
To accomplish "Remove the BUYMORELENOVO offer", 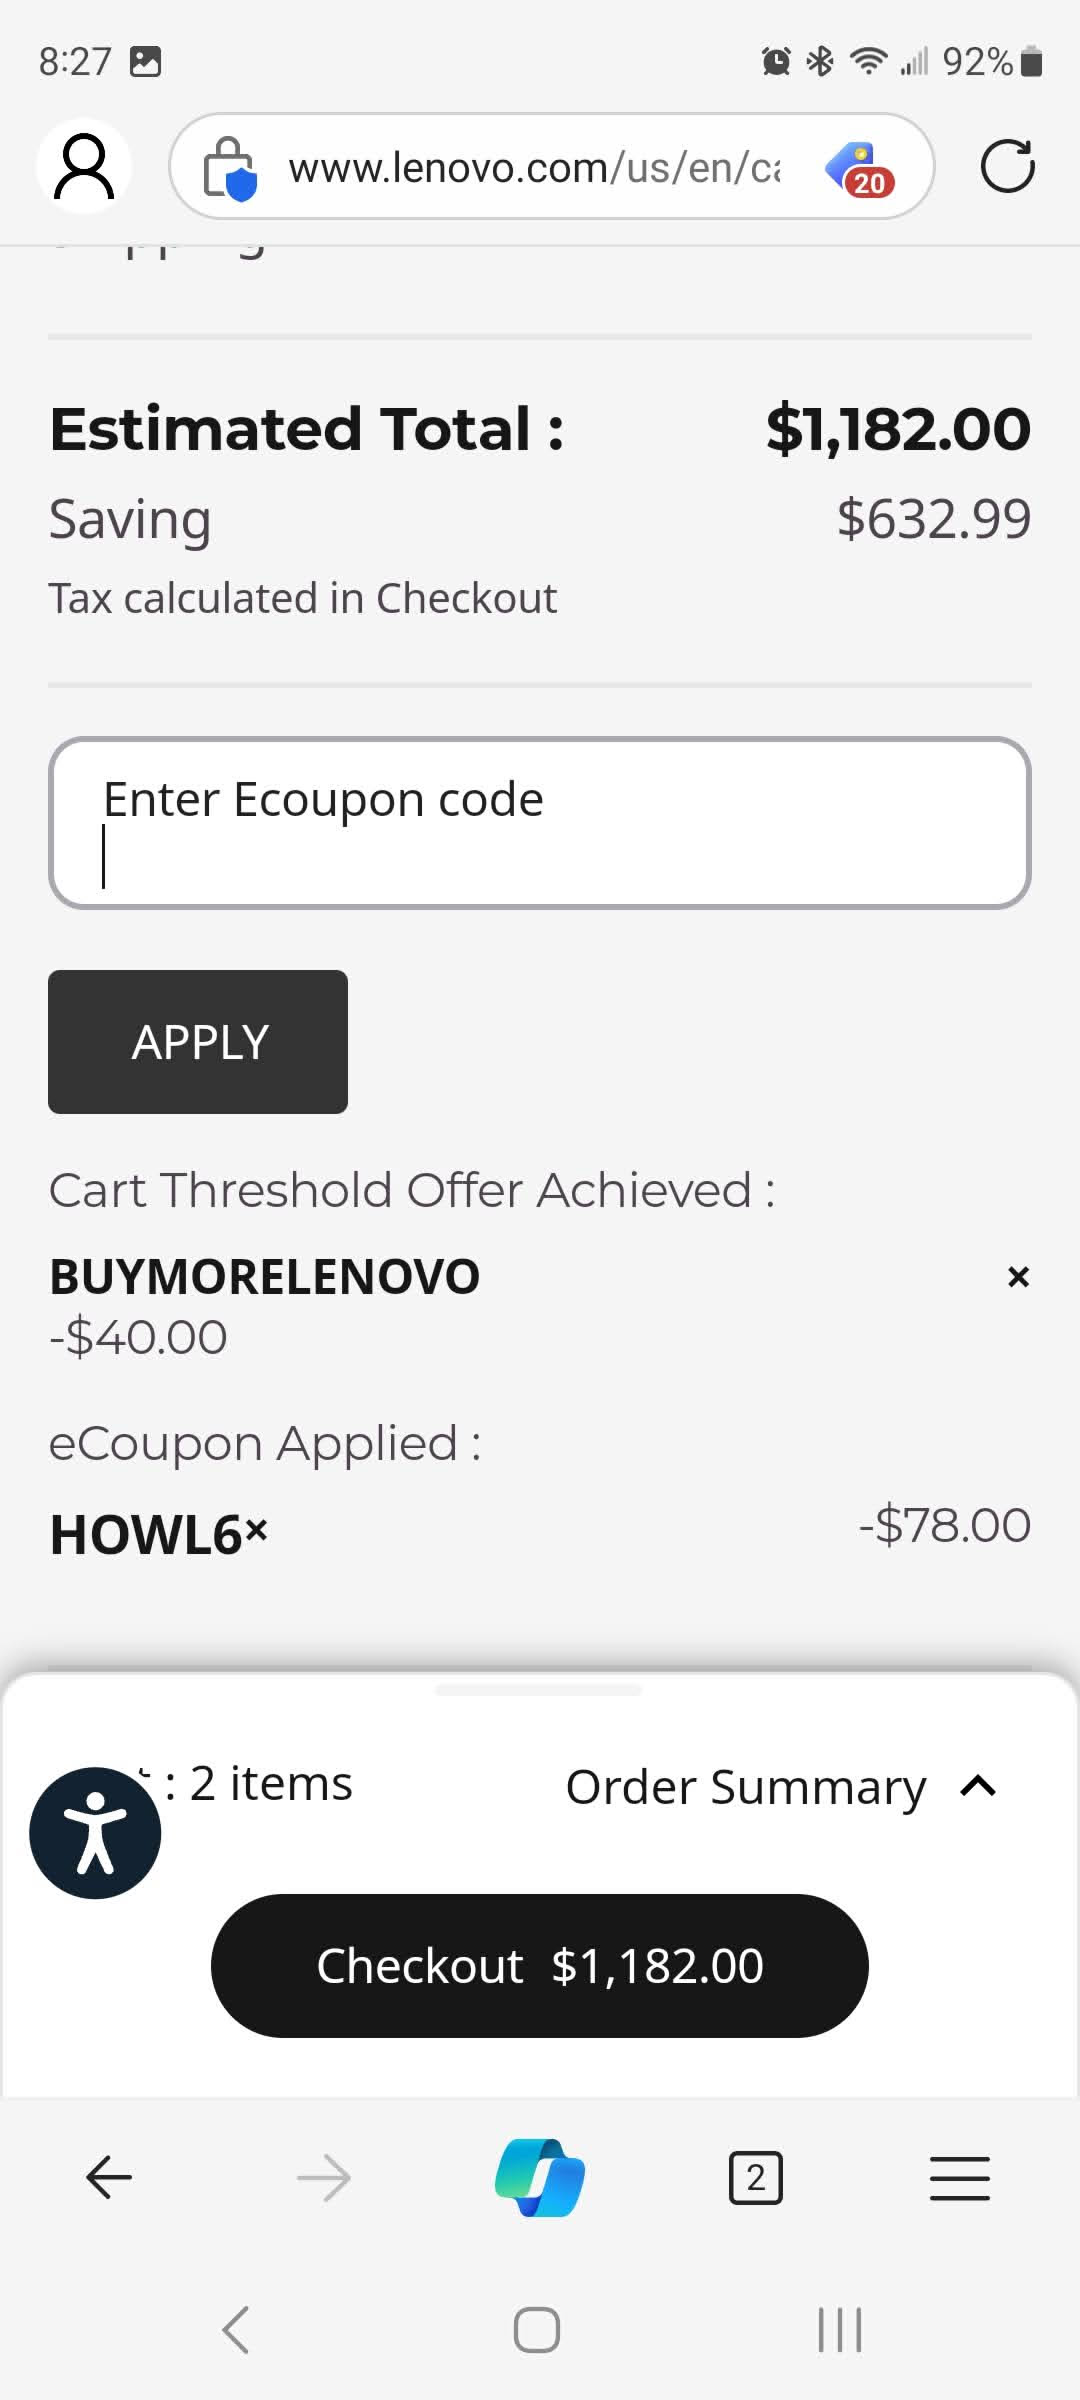I will click(1018, 1277).
